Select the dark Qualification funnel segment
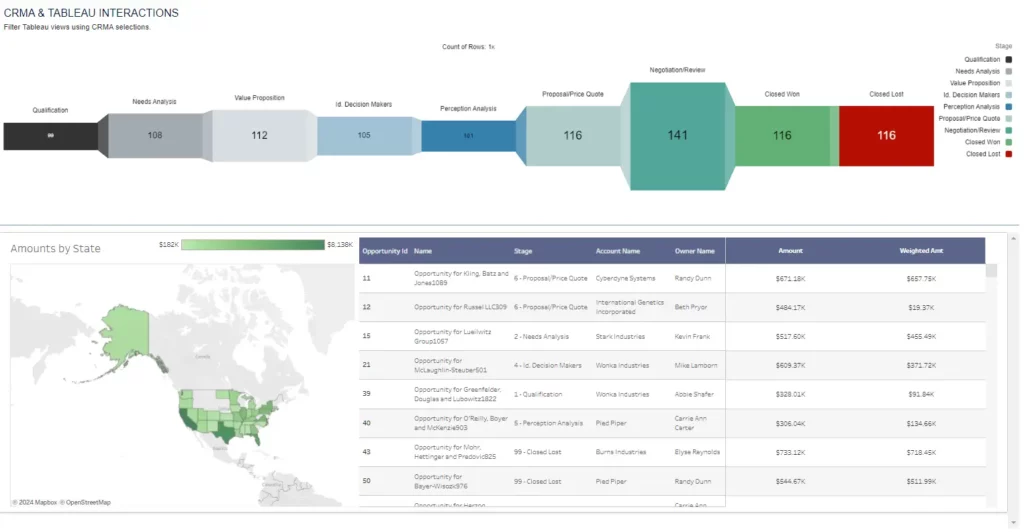Viewport: 1024px width, 532px height. pyautogui.click(x=50, y=135)
